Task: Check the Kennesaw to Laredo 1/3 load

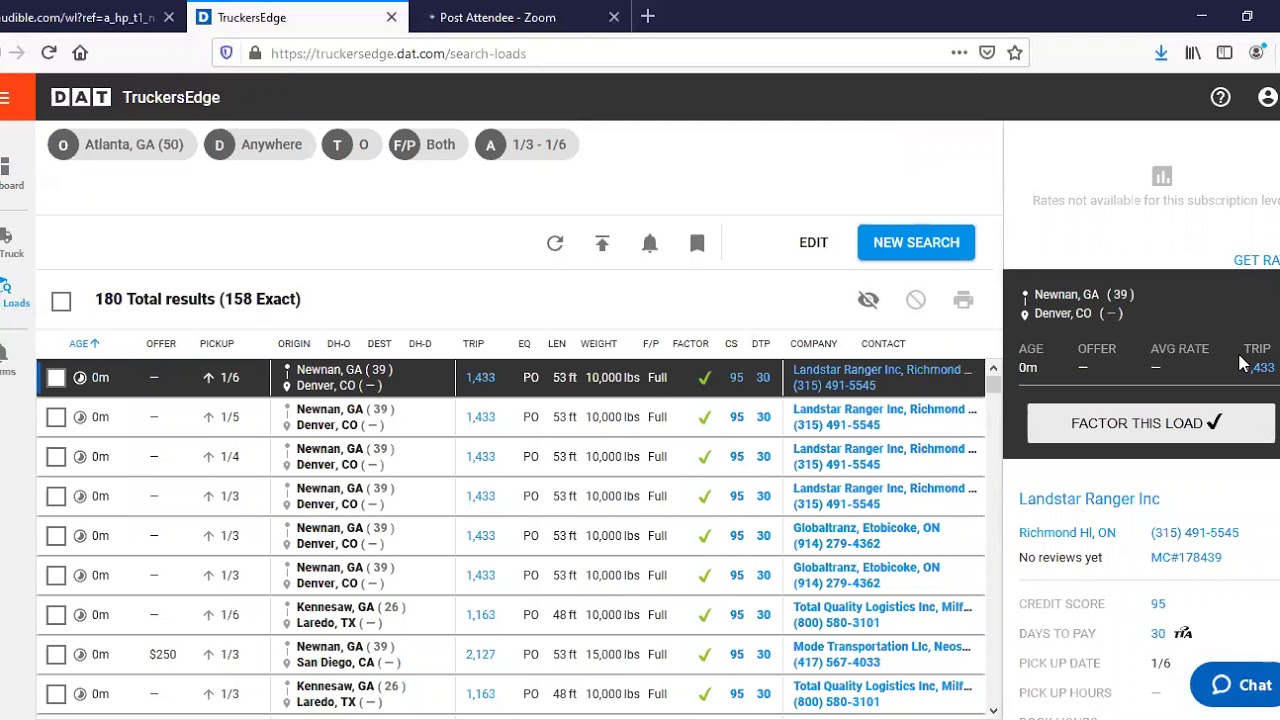Action: click(x=56, y=694)
